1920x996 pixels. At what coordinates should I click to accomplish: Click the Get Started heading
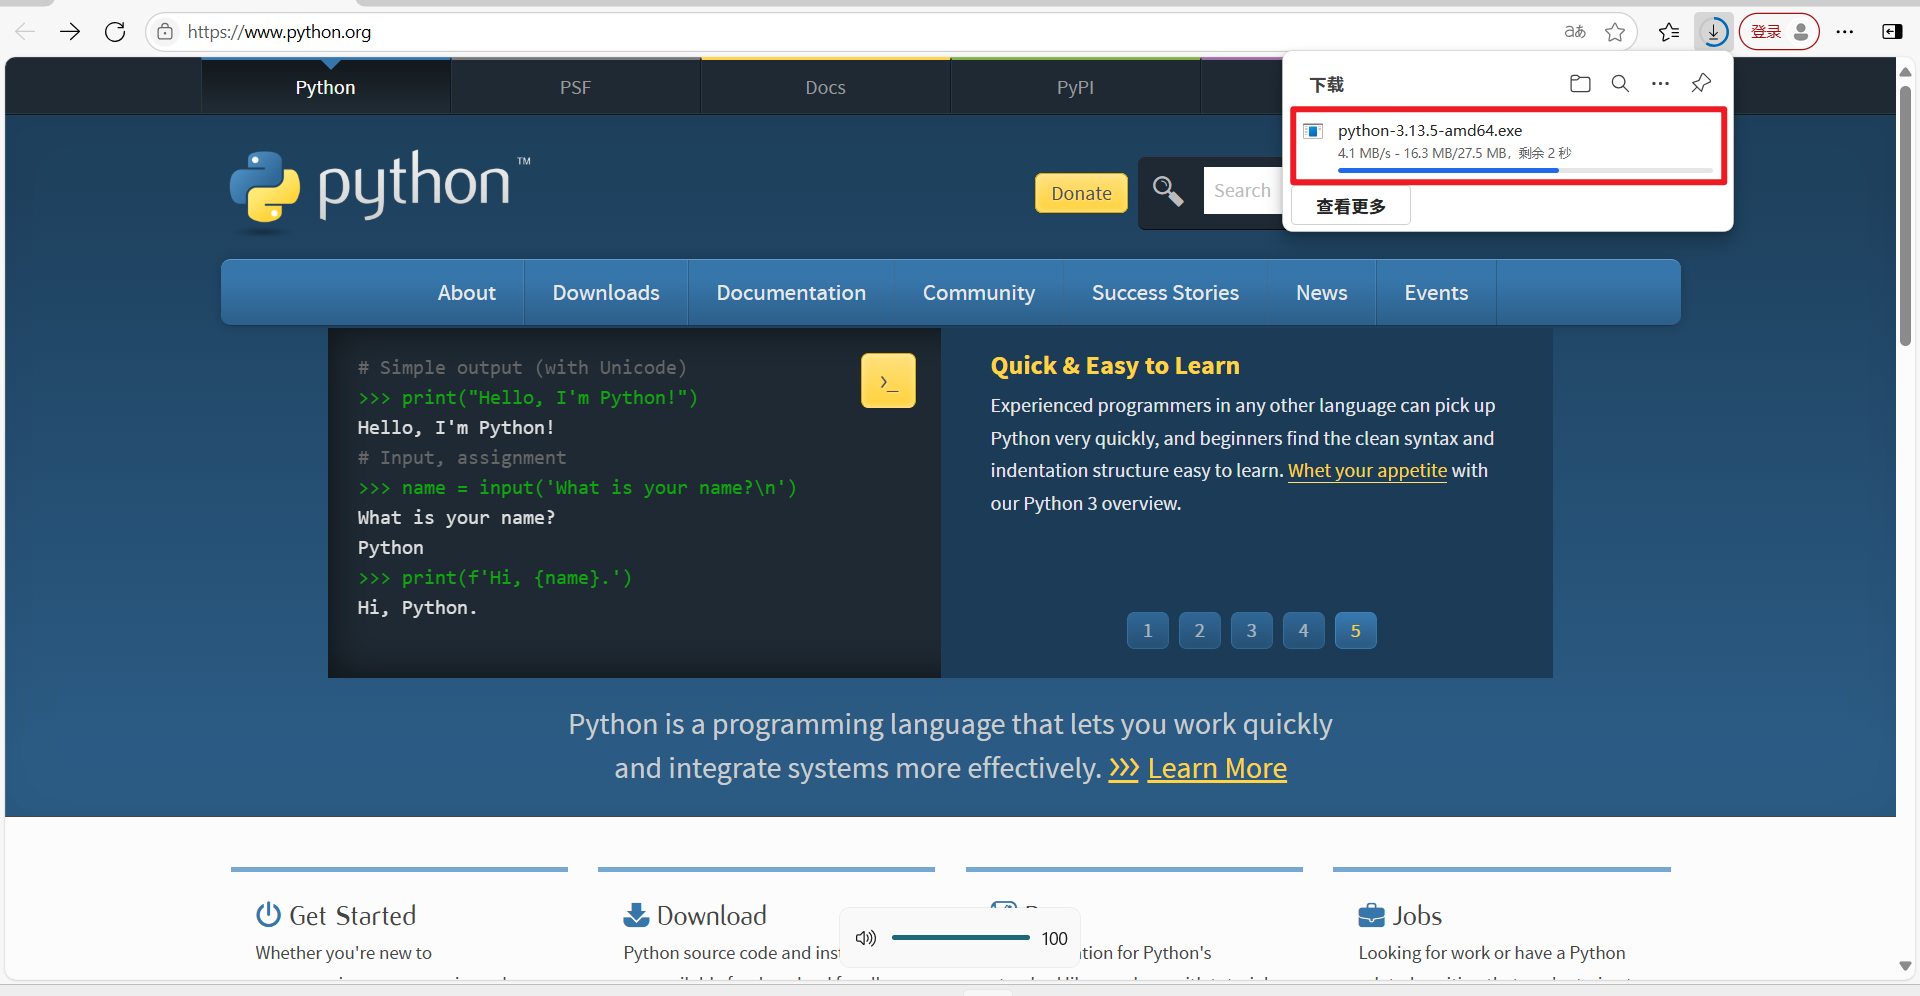(x=352, y=916)
